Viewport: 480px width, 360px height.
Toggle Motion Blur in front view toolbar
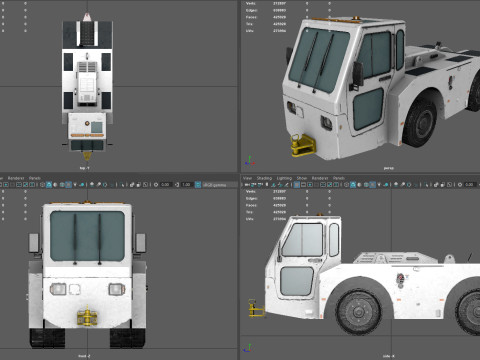click(99, 184)
